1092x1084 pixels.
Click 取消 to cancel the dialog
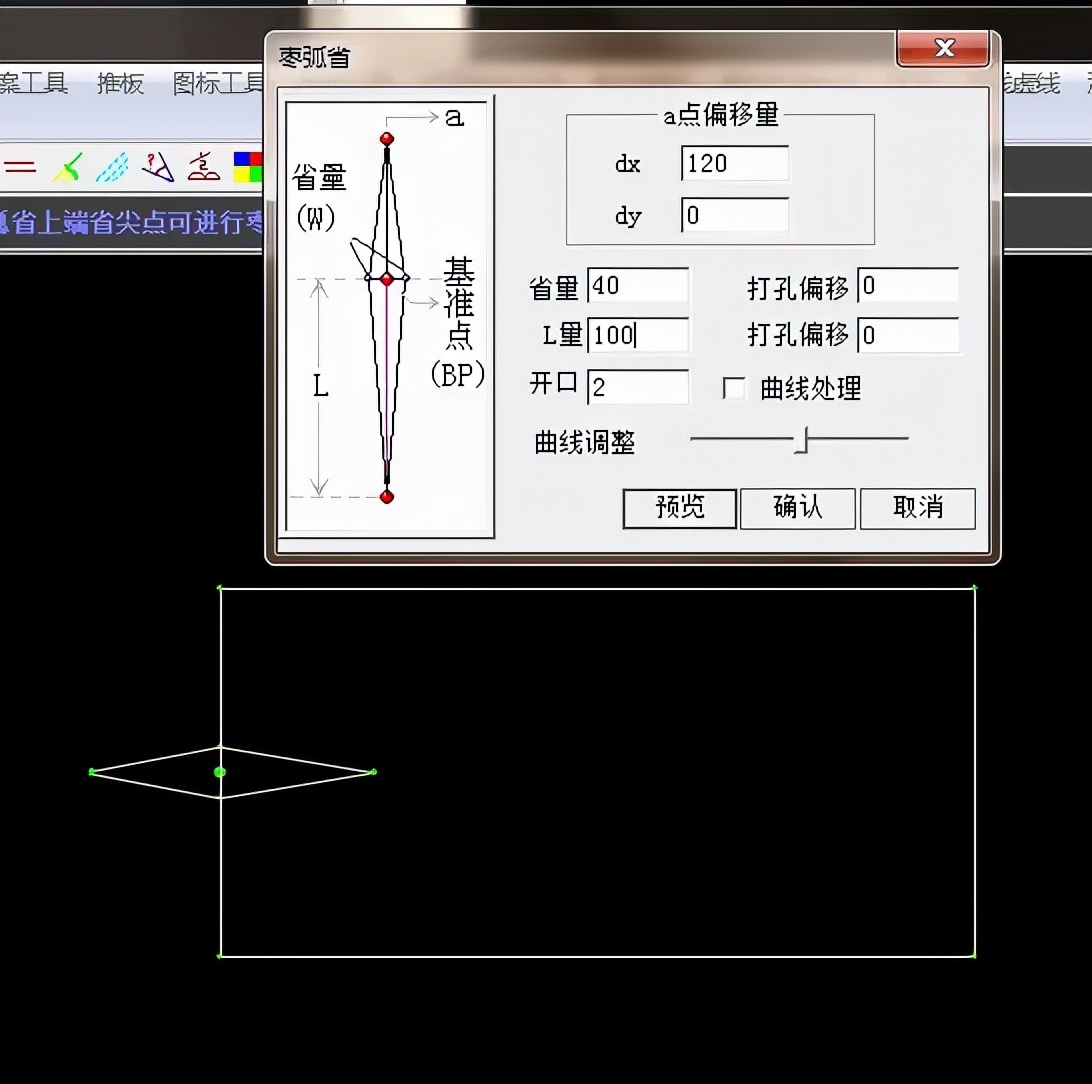coord(917,508)
